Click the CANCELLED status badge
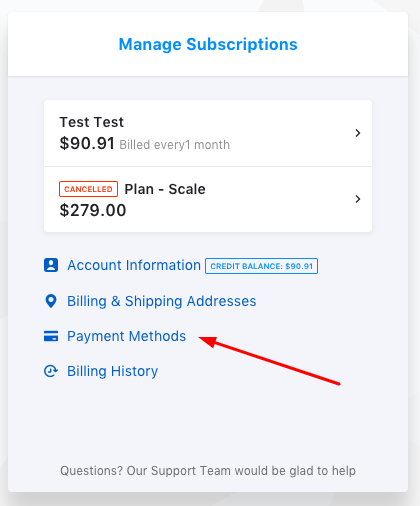The width and height of the screenshot is (420, 506). (88, 189)
